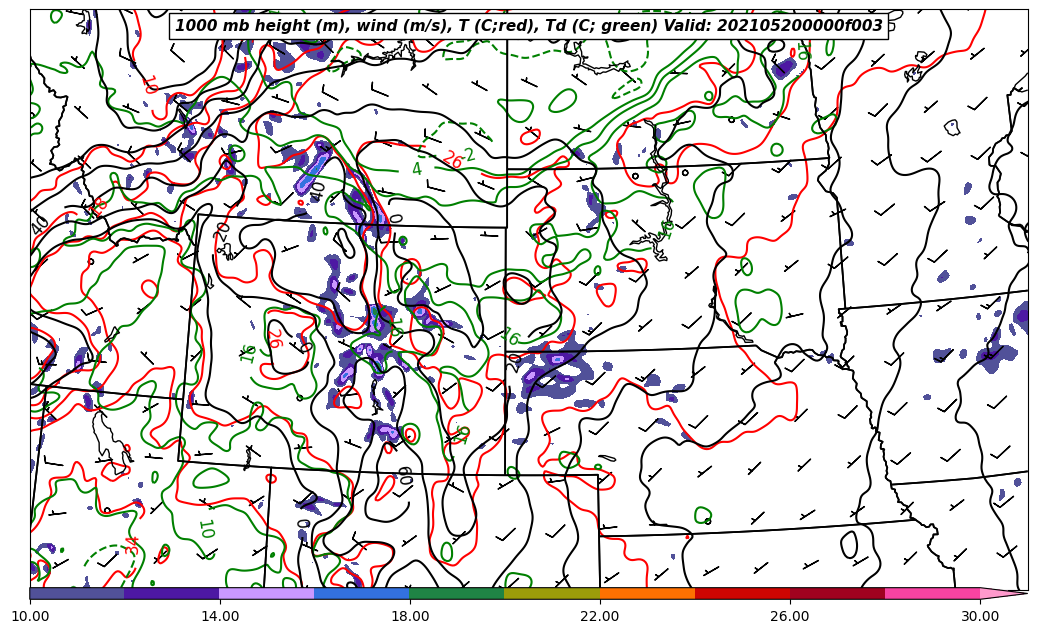Choose the olive-yellow colorbar segment

[x=552, y=593]
